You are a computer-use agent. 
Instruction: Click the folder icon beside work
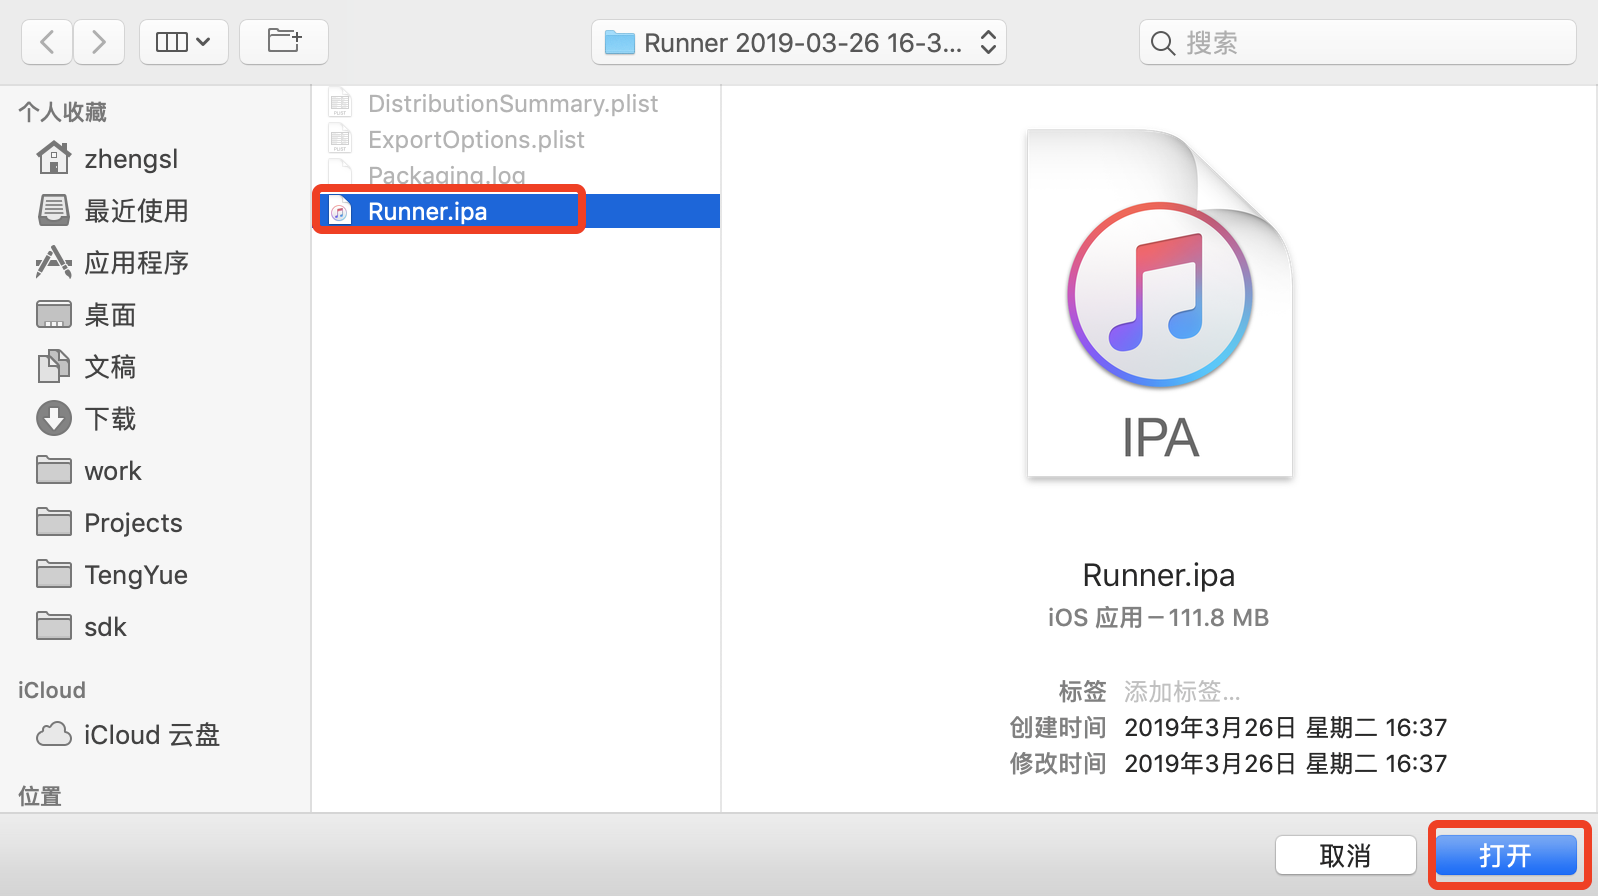pos(54,469)
